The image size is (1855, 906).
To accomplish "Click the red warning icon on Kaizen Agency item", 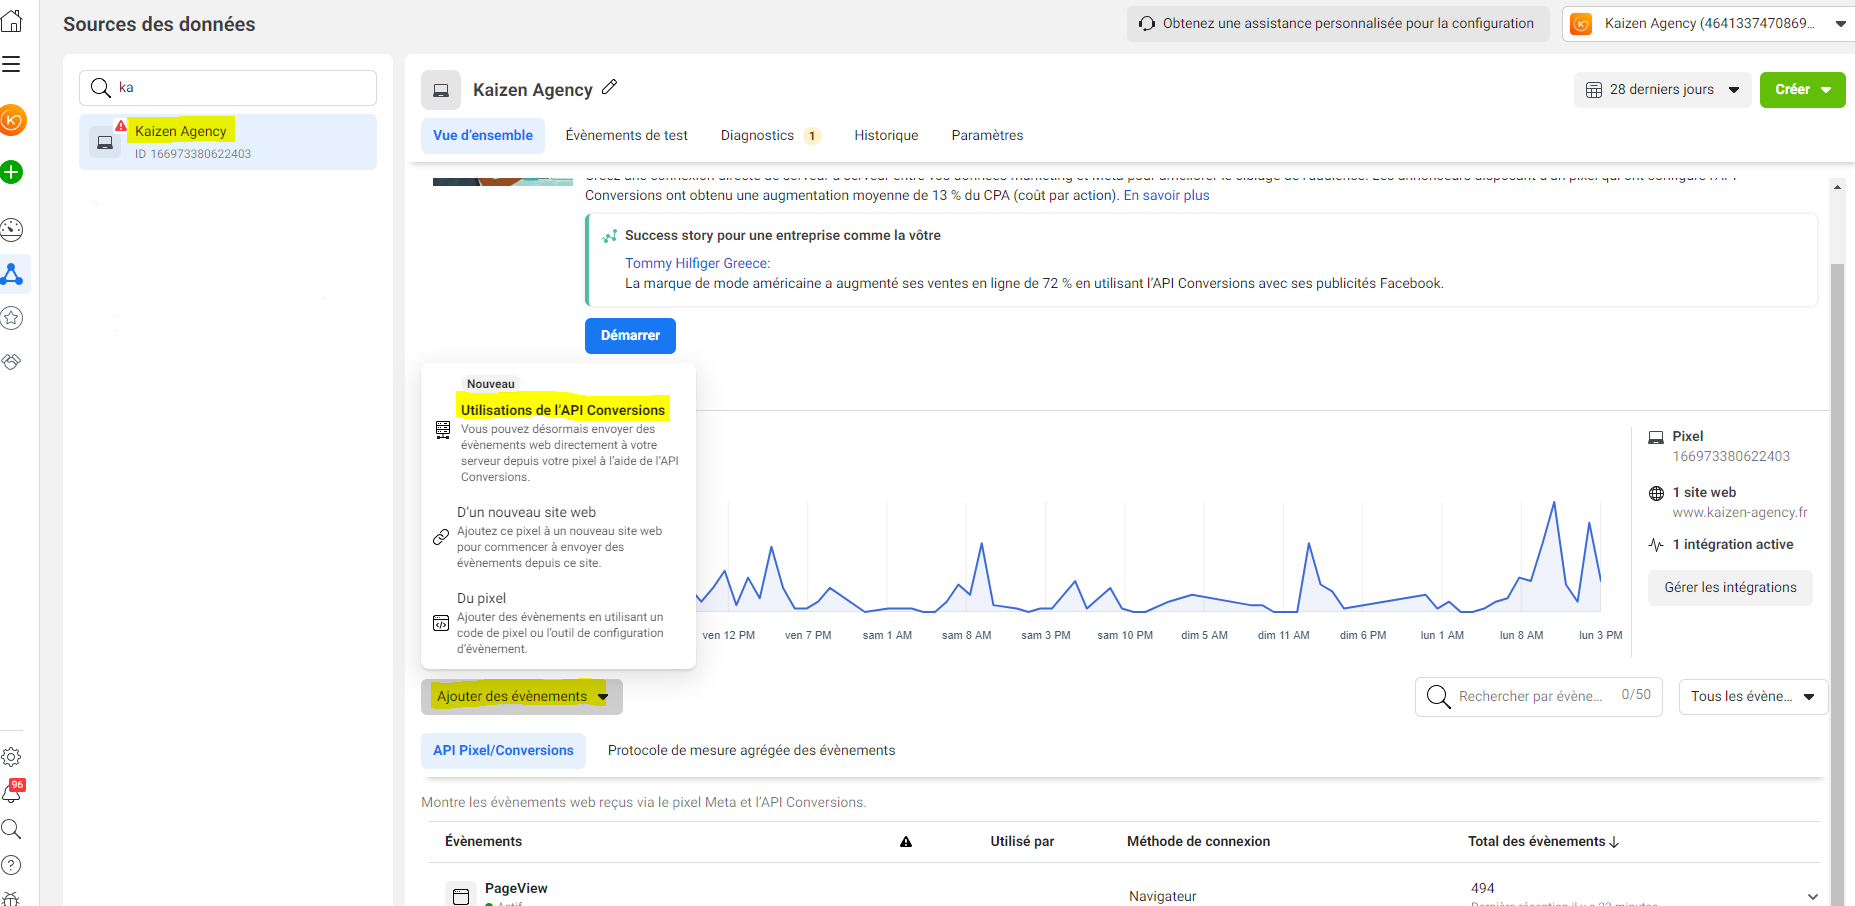I will (121, 126).
